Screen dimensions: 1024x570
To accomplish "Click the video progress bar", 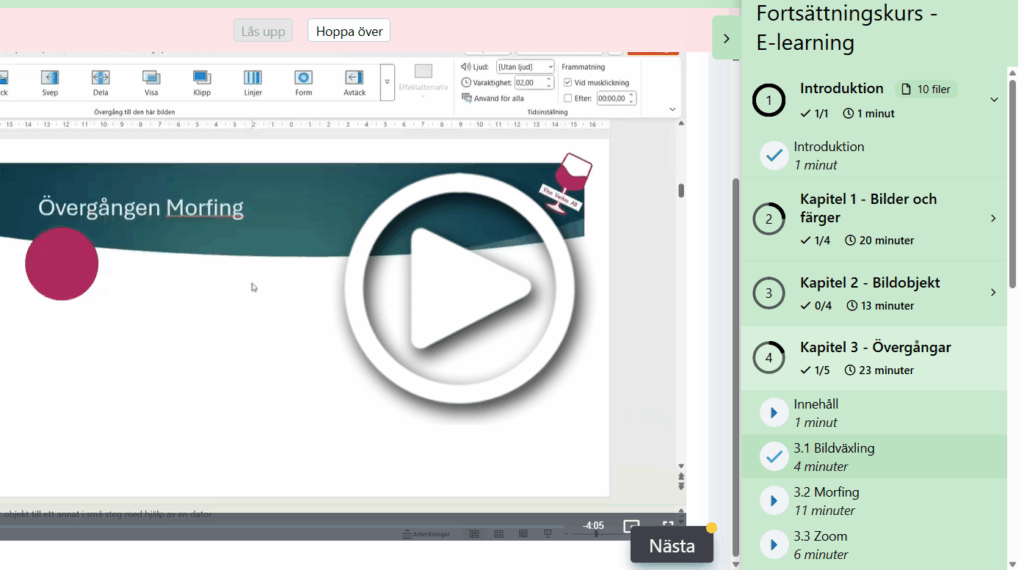I will (300, 524).
